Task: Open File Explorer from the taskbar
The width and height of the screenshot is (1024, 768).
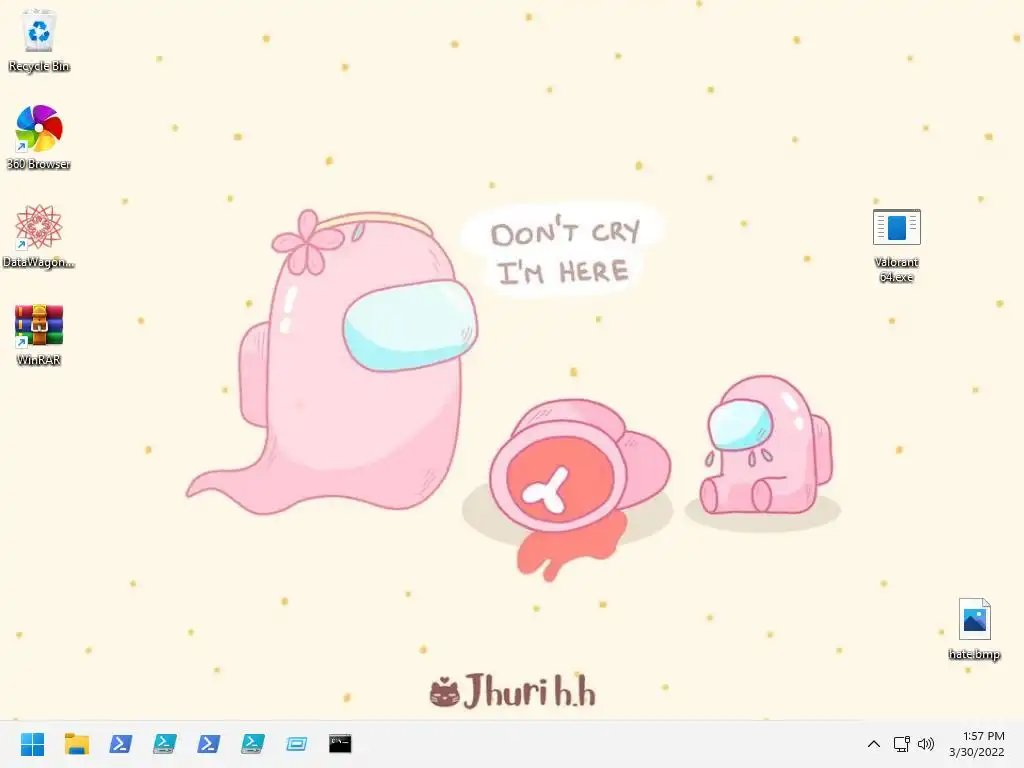Action: click(76, 744)
